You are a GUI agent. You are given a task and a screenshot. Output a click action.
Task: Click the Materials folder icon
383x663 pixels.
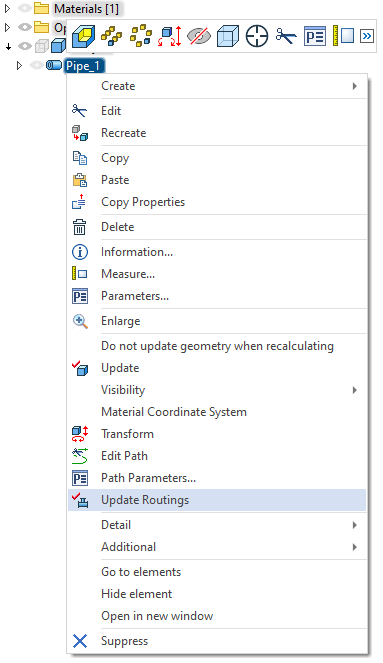[41, 8]
